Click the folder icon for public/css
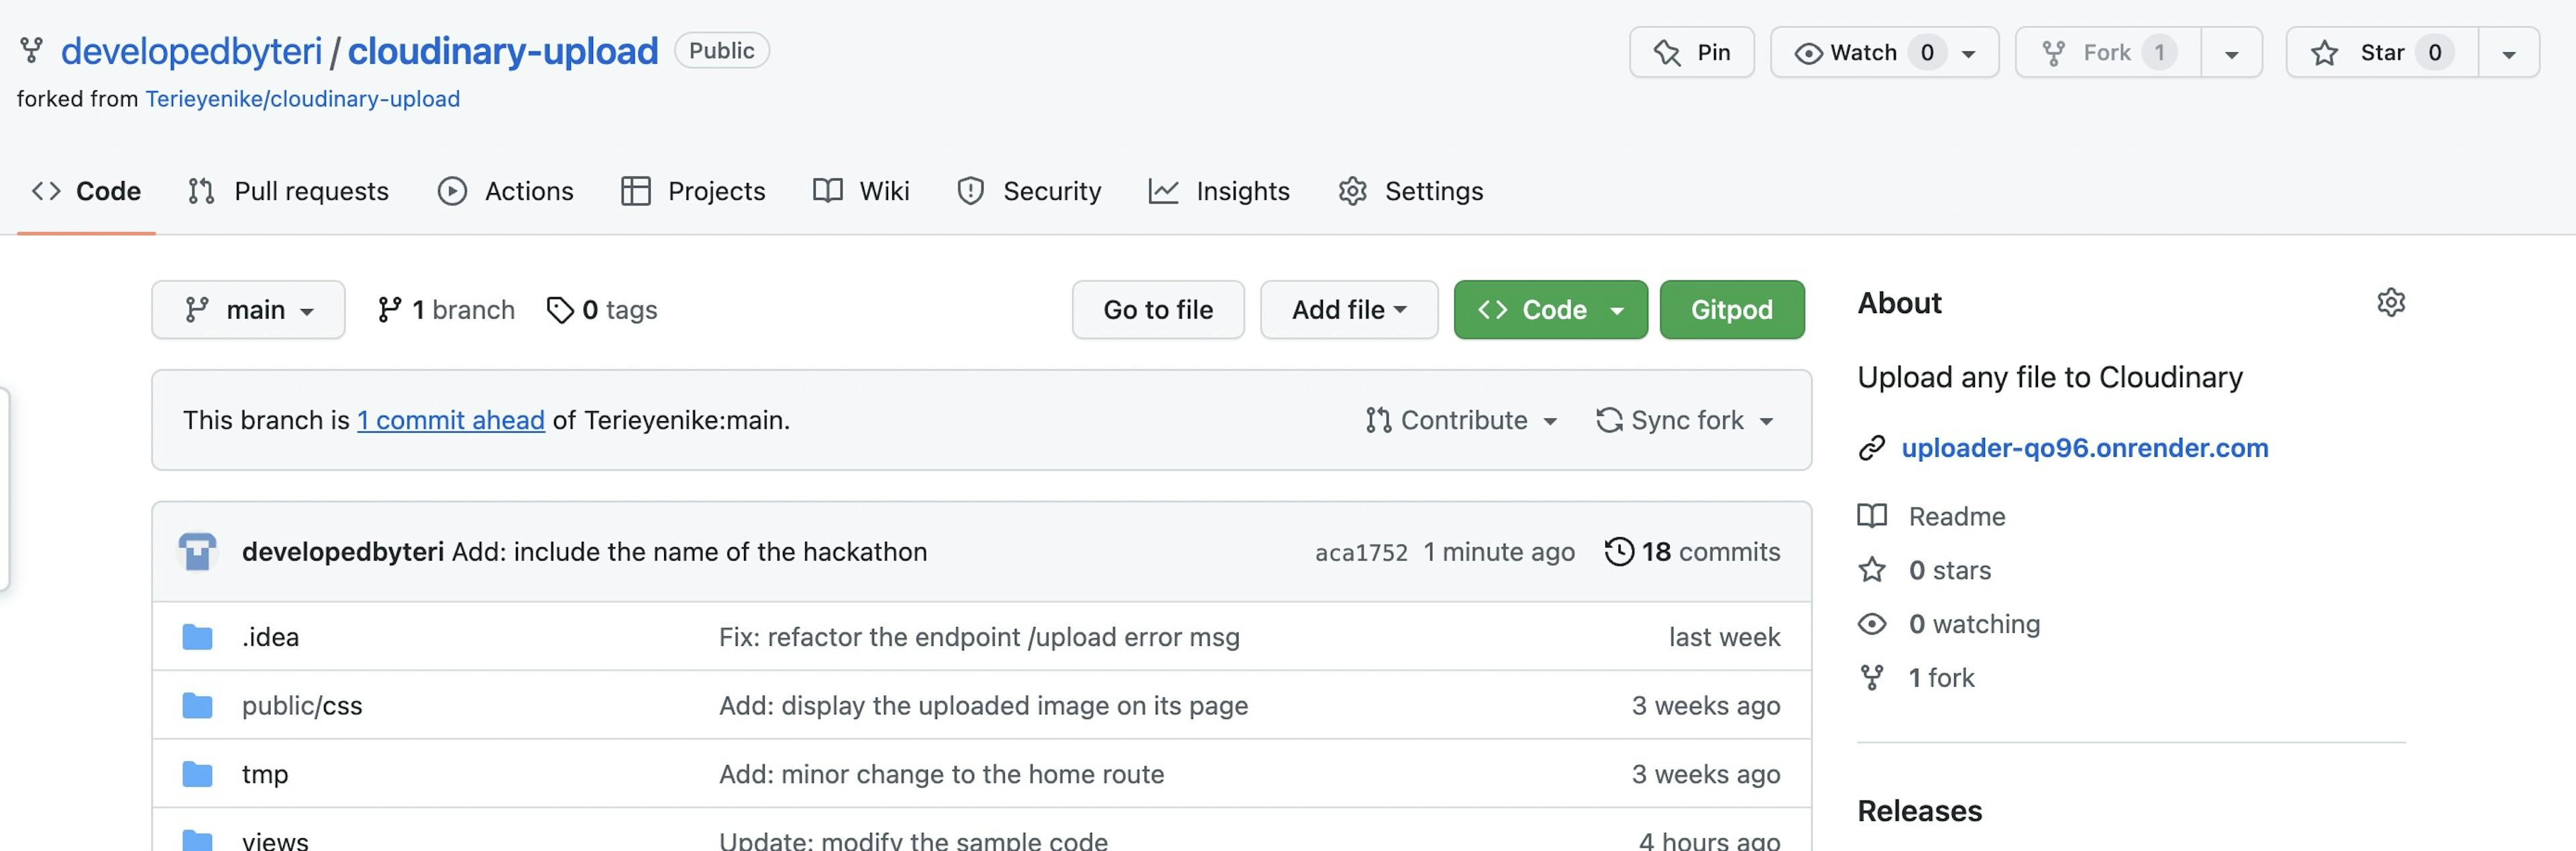 (x=197, y=706)
